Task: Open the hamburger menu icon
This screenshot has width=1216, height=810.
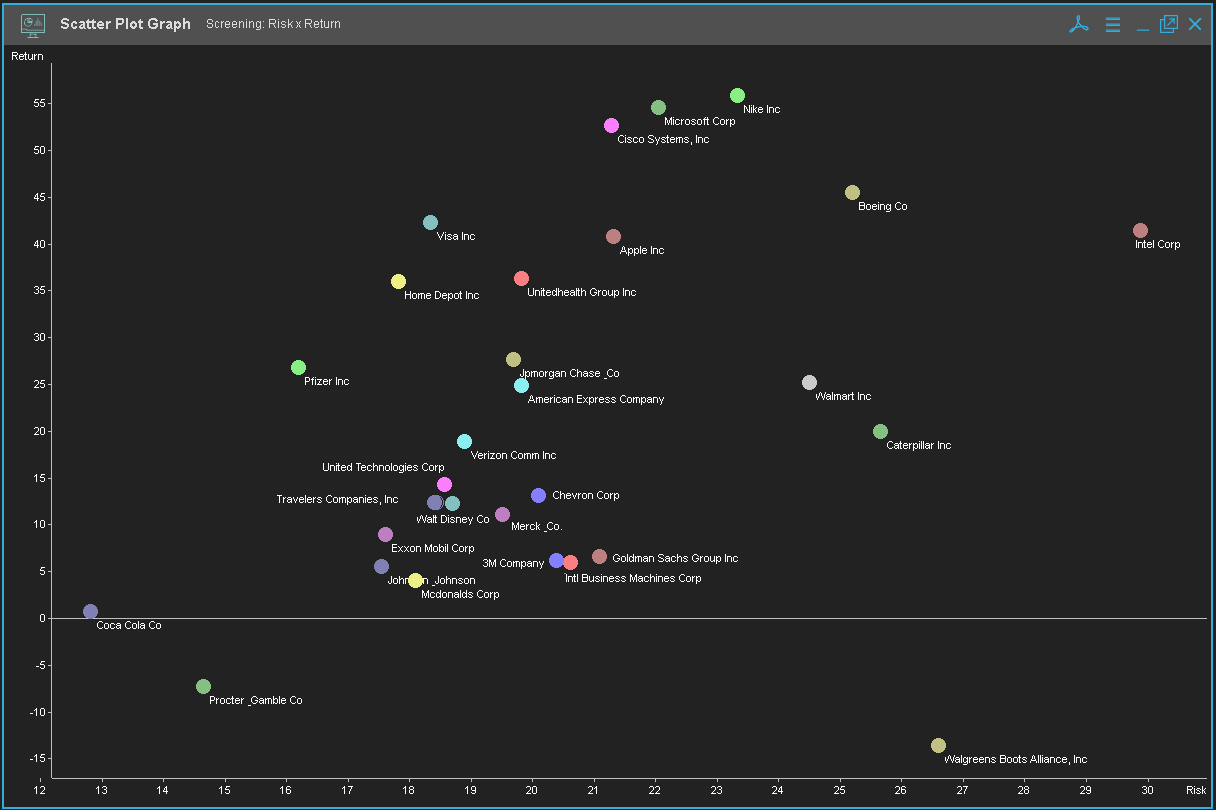Action: (1113, 24)
